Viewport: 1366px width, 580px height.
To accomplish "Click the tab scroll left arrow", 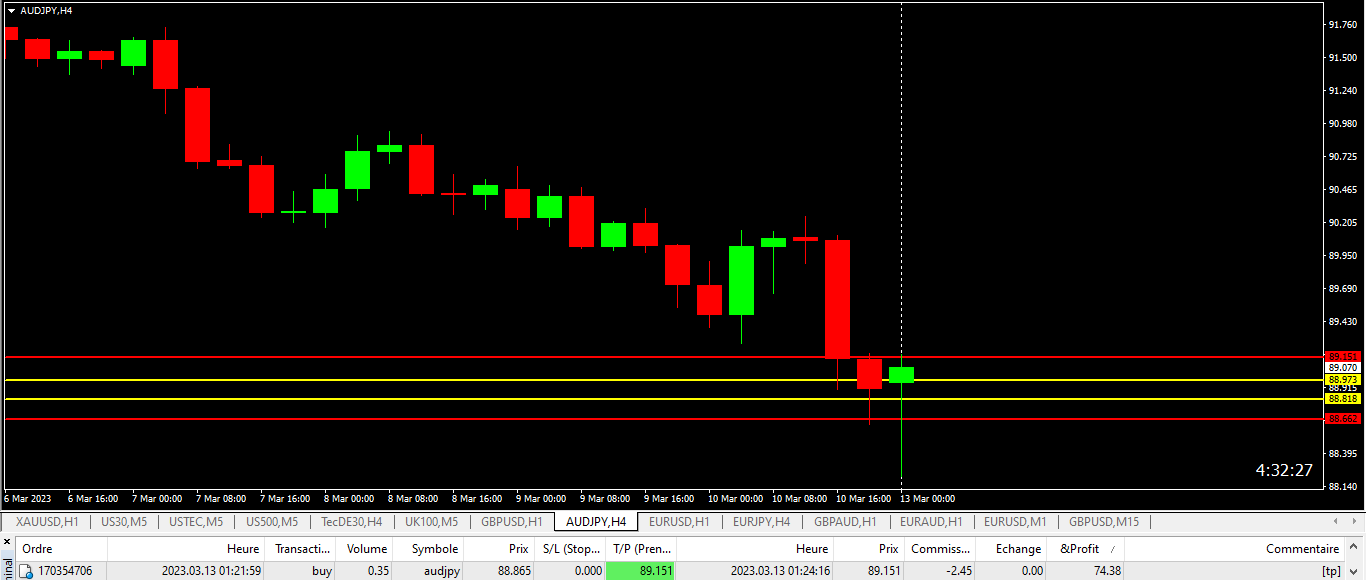I will coord(1334,522).
